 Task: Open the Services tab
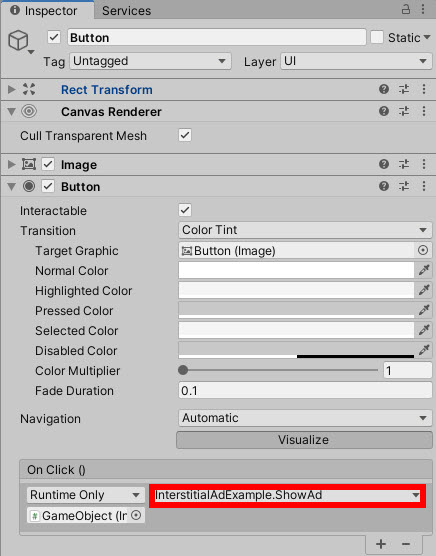(126, 11)
